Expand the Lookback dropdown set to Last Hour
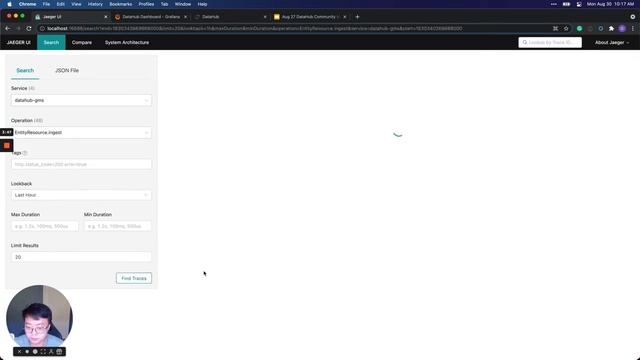Screen dimensions: 640x360 pyautogui.click(x=81, y=195)
